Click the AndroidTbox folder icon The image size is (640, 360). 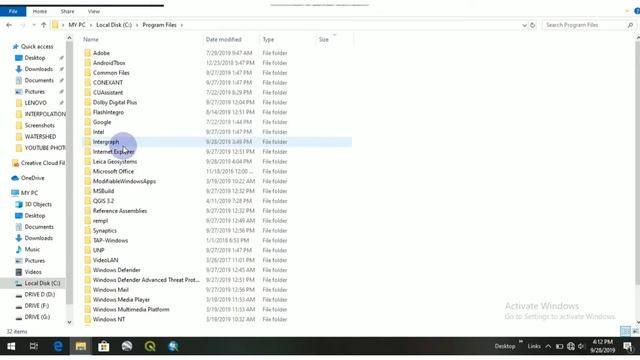87,63
